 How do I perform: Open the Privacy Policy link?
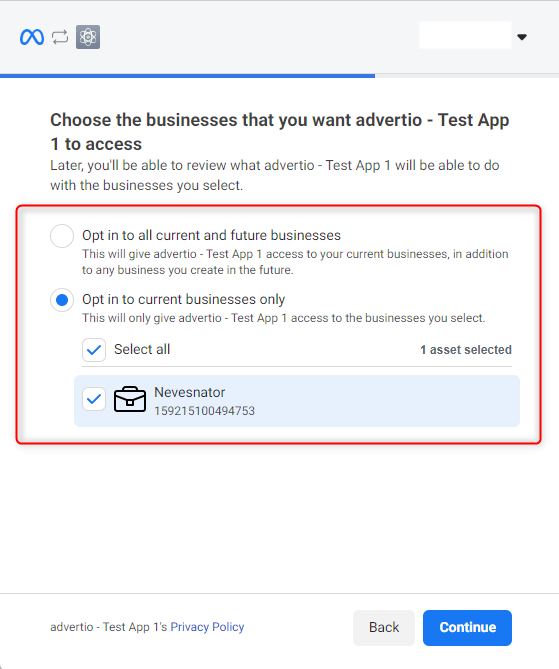point(207,627)
